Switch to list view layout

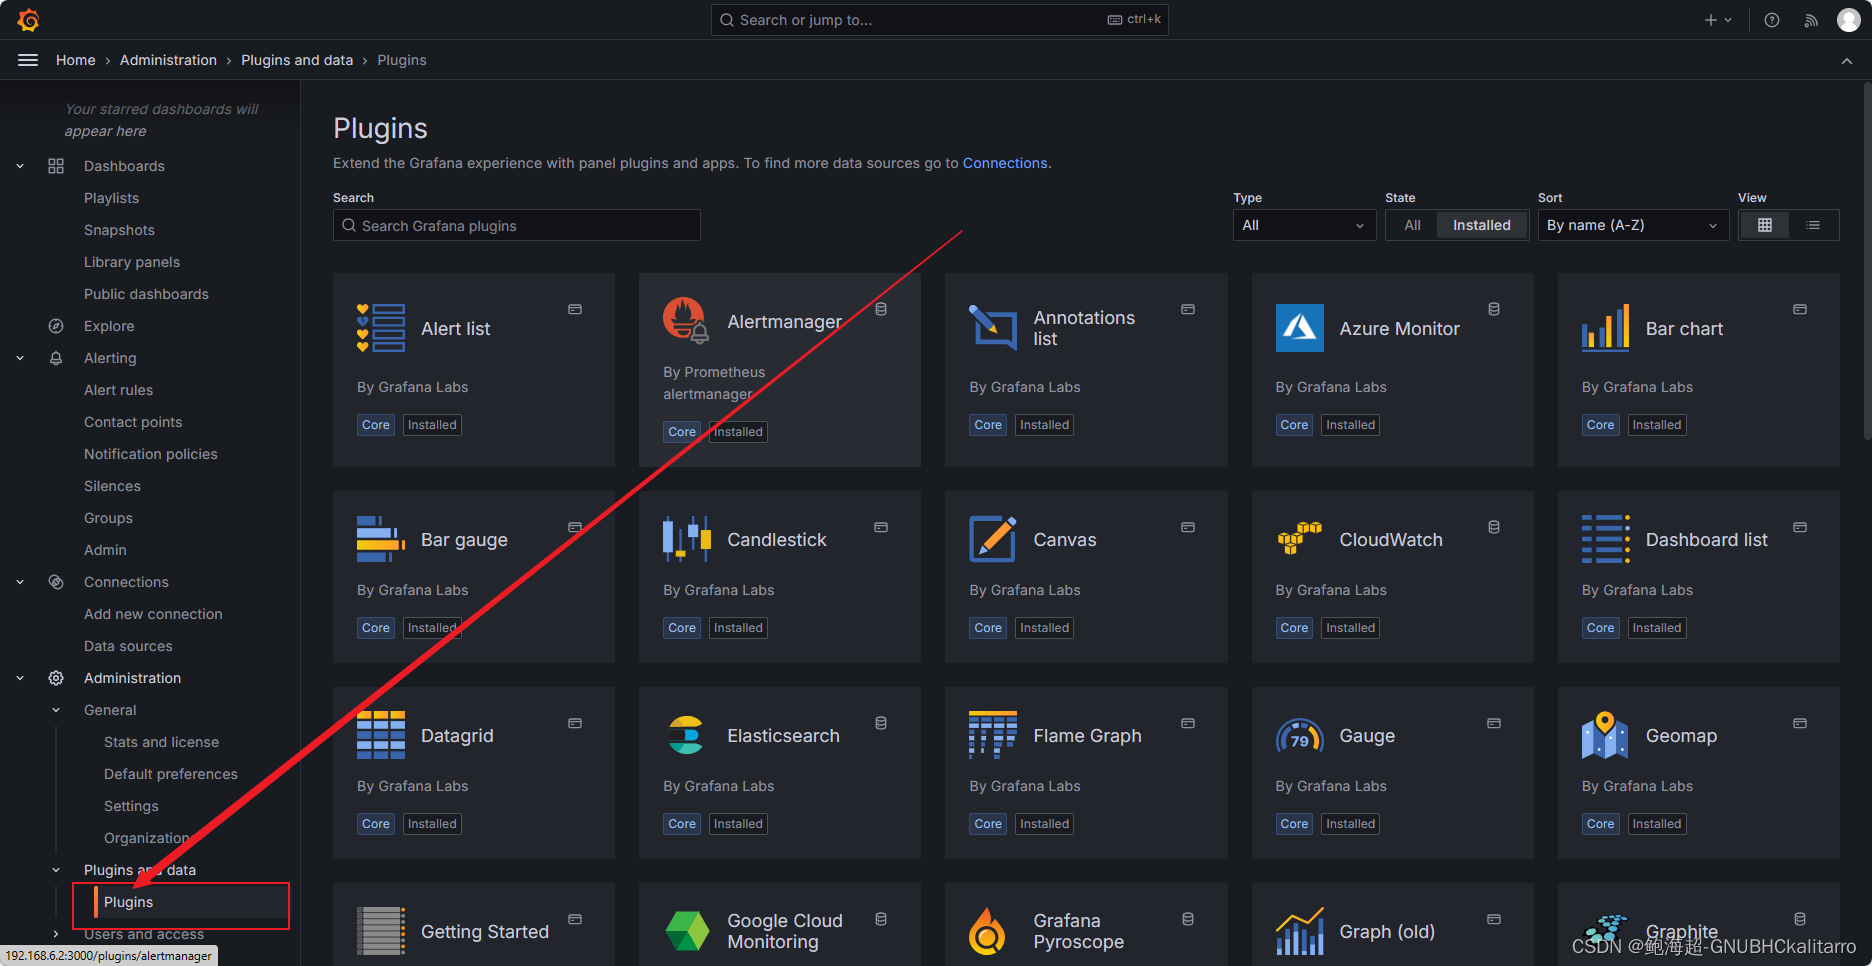(x=1813, y=225)
